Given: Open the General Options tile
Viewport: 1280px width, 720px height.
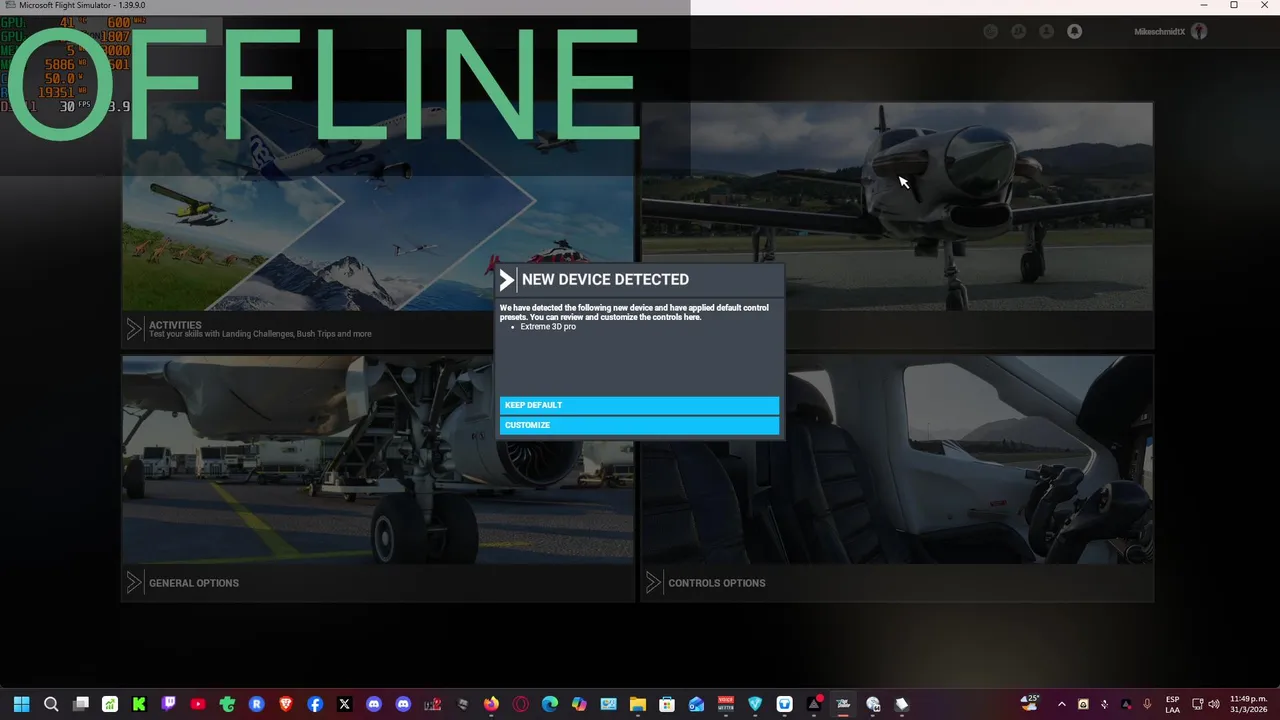Looking at the screenshot, I should [x=378, y=478].
